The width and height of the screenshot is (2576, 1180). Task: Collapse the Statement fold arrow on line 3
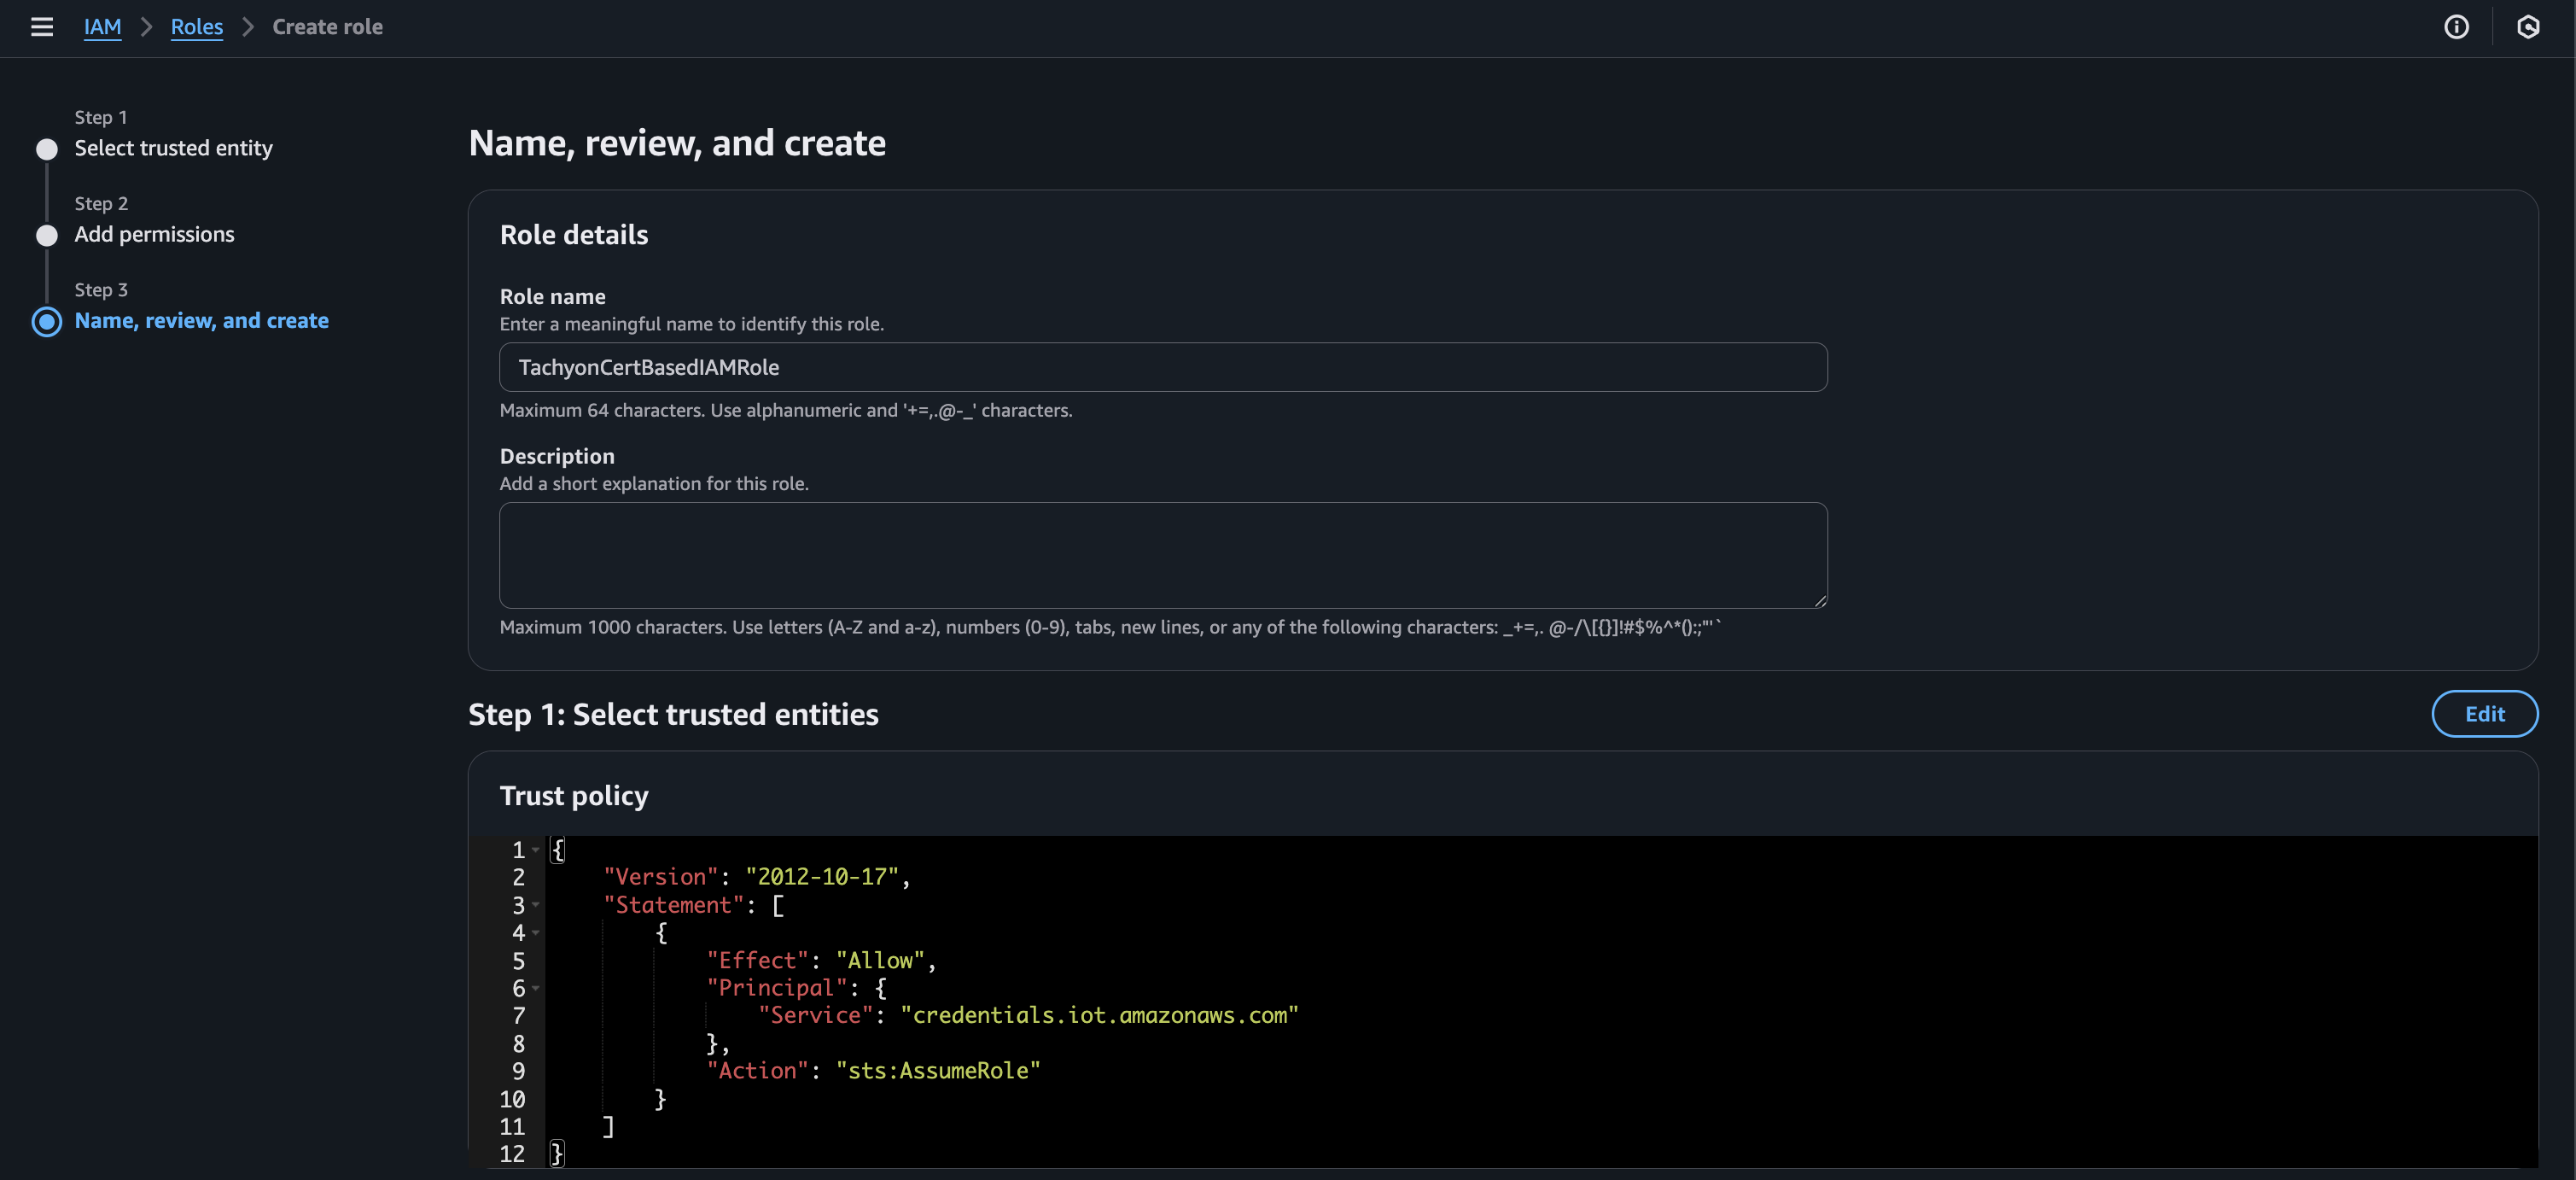[536, 905]
